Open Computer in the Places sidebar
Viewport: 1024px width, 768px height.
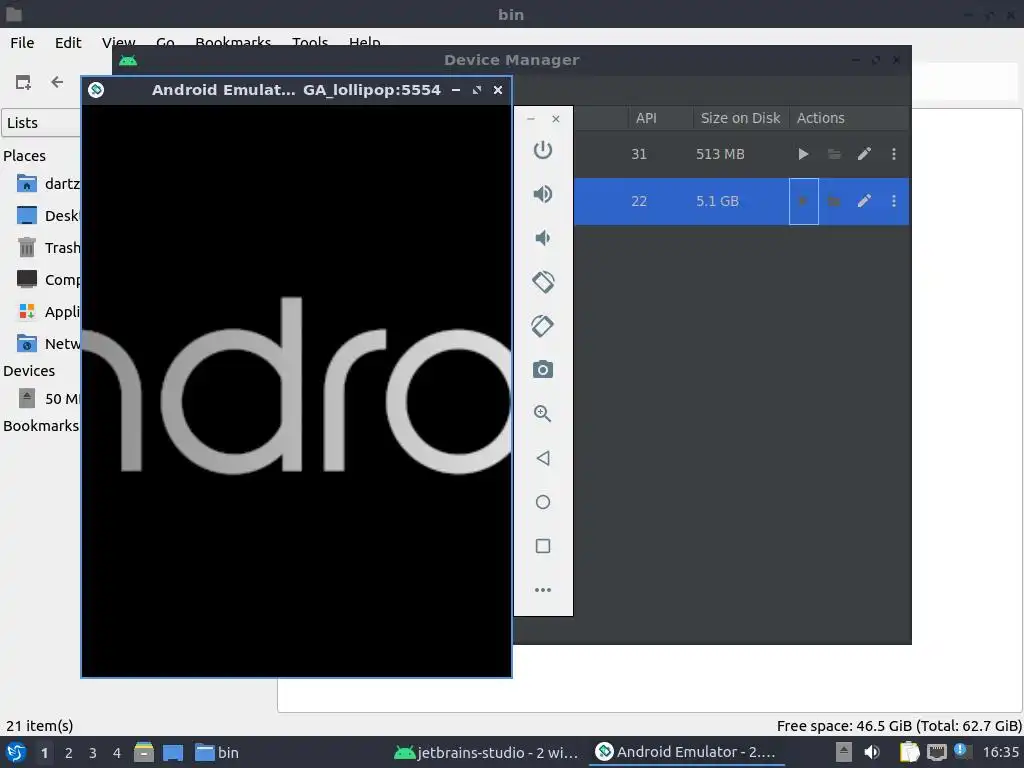tap(46, 280)
